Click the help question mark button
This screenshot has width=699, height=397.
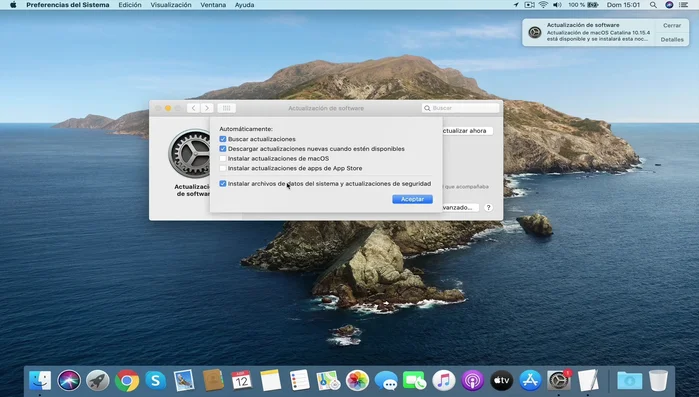pos(489,208)
